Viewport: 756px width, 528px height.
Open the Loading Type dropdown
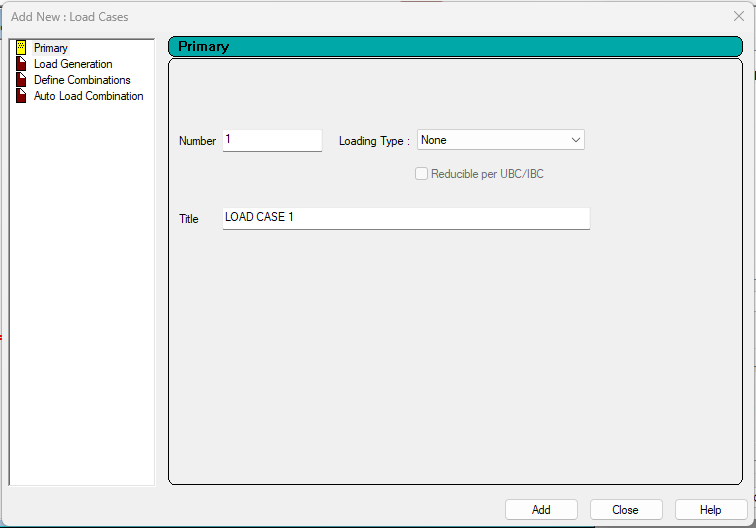pyautogui.click(x=500, y=140)
